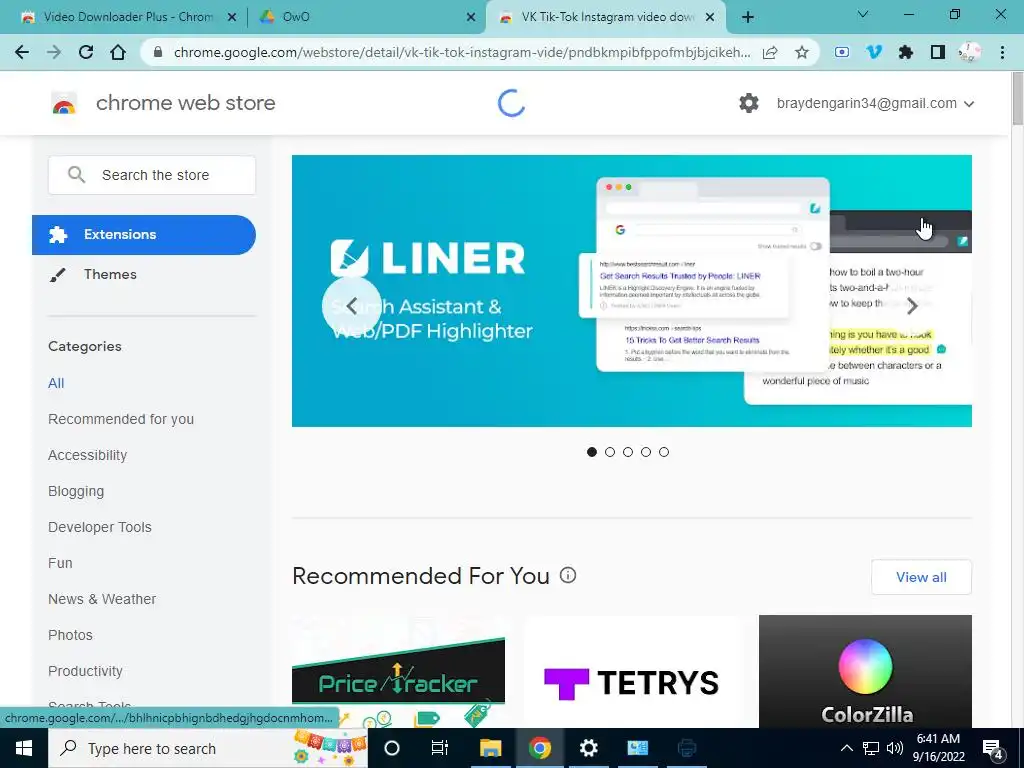This screenshot has height=768, width=1024.
Task: Open the Fun category
Action: pos(60,563)
